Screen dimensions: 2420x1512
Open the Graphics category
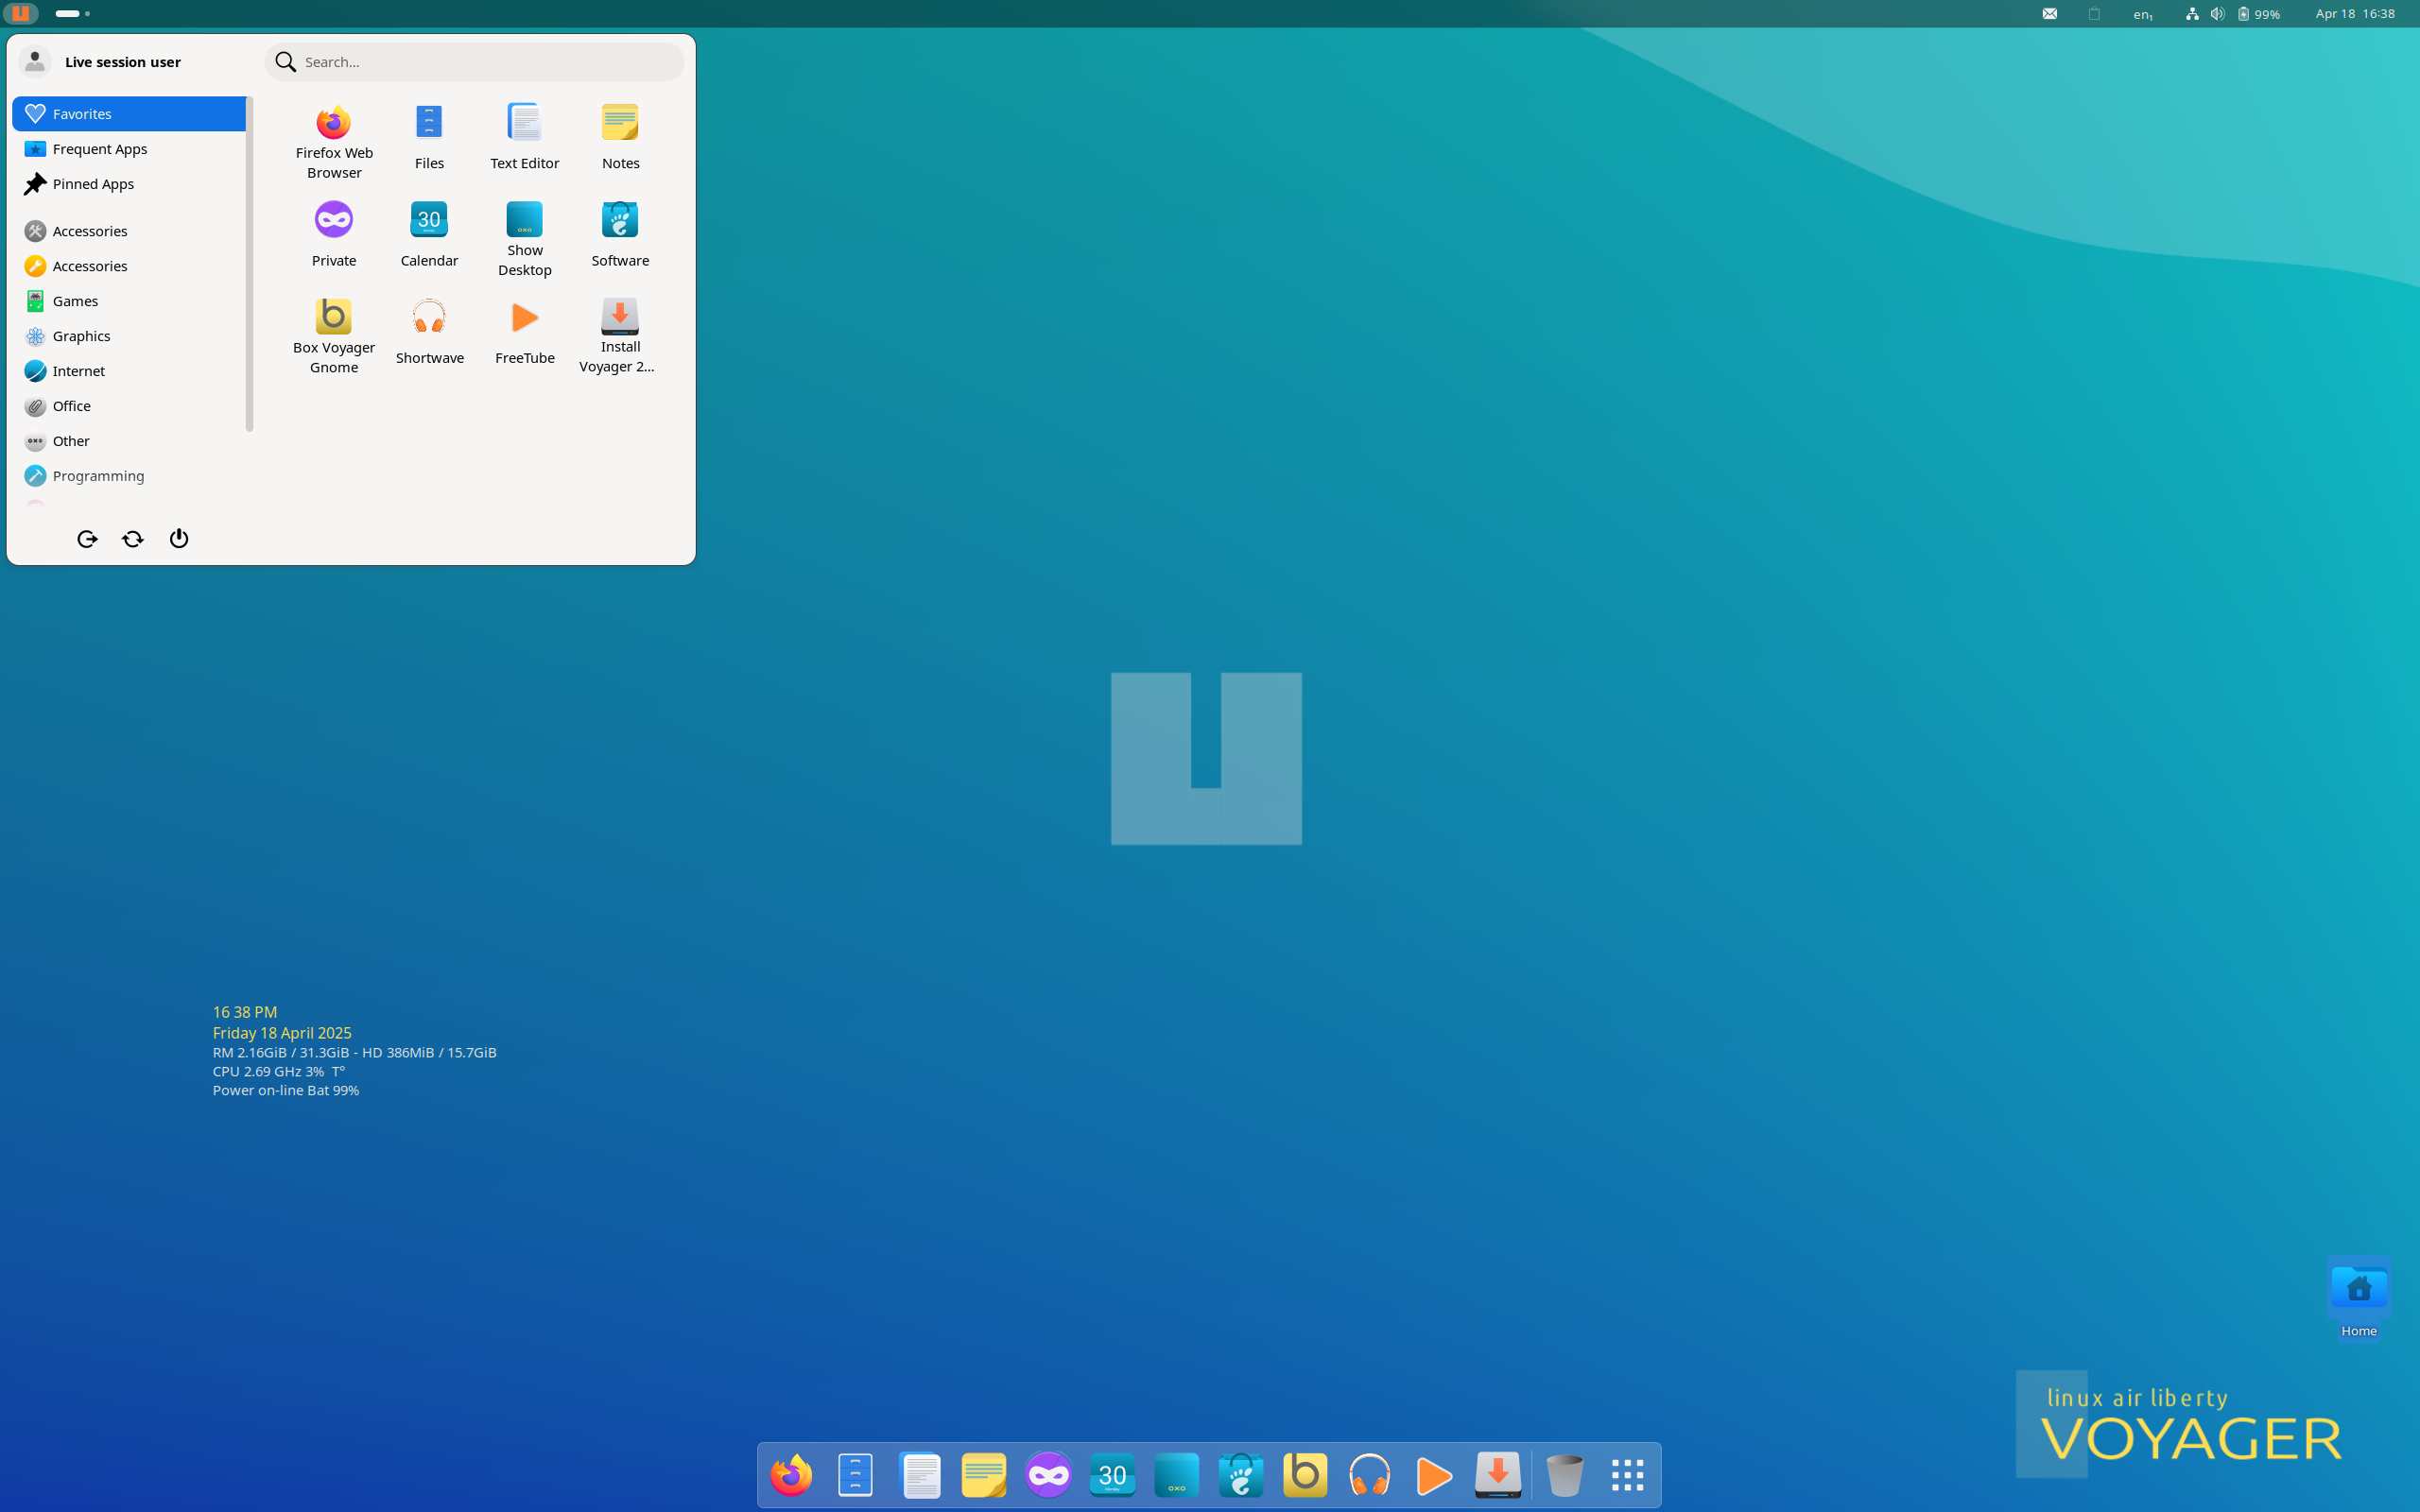tap(129, 336)
